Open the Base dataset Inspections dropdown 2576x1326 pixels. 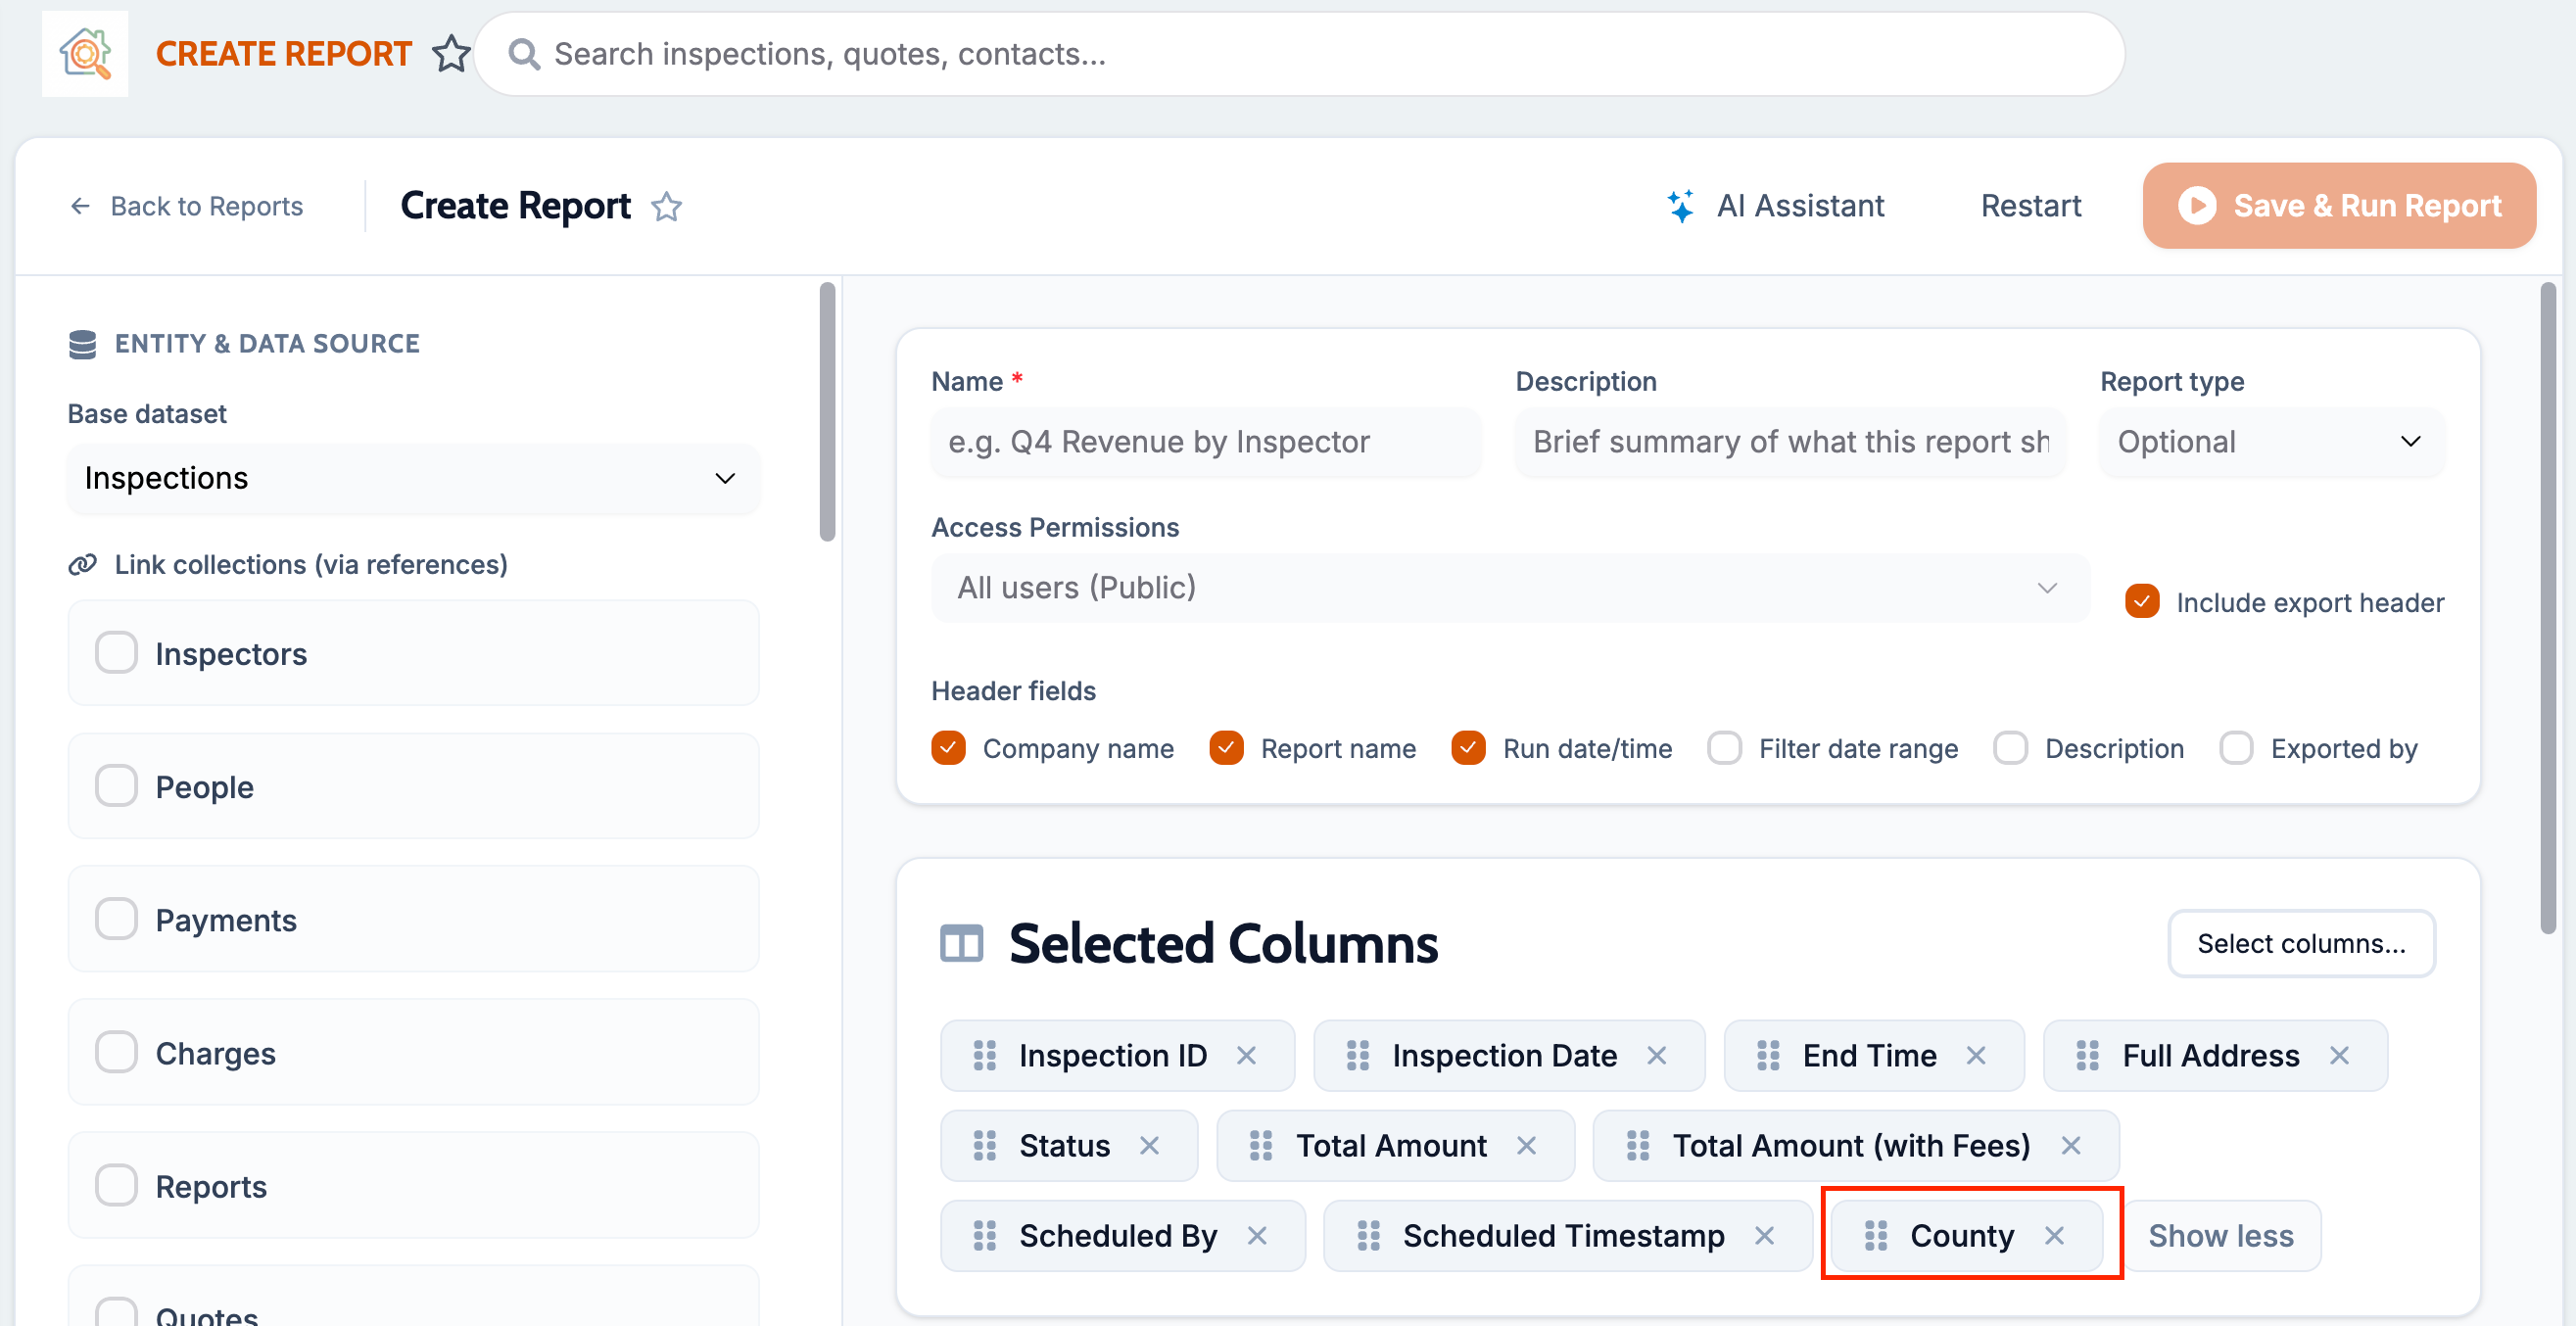click(x=413, y=479)
